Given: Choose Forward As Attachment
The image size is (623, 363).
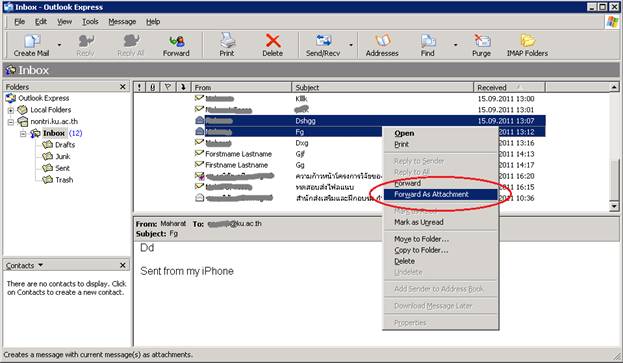Looking at the screenshot, I should (441, 194).
